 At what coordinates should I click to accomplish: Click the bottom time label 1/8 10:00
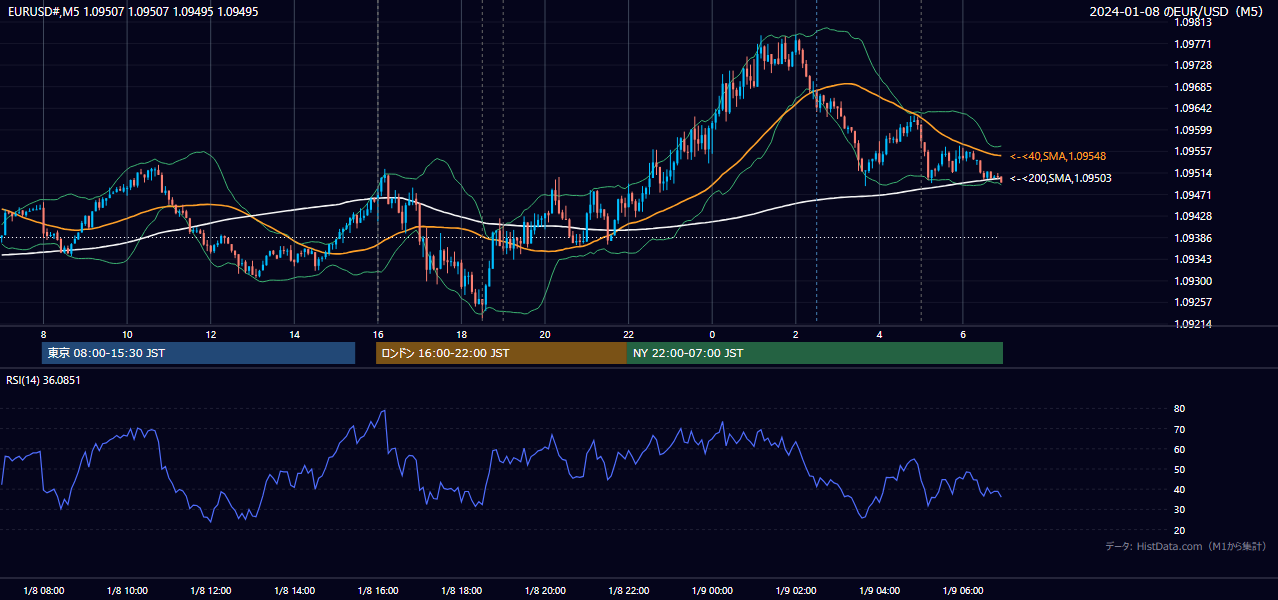(128, 591)
